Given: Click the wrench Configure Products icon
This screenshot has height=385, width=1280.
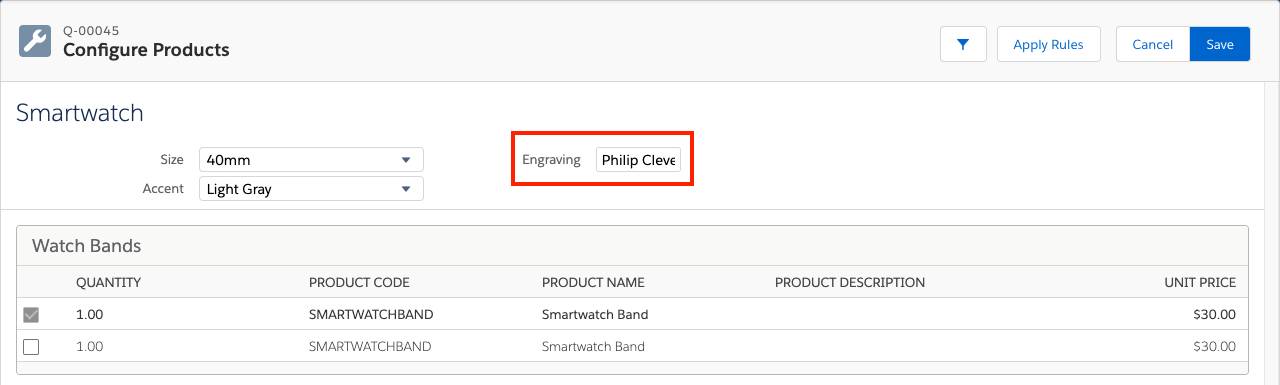Looking at the screenshot, I should tap(35, 41).
